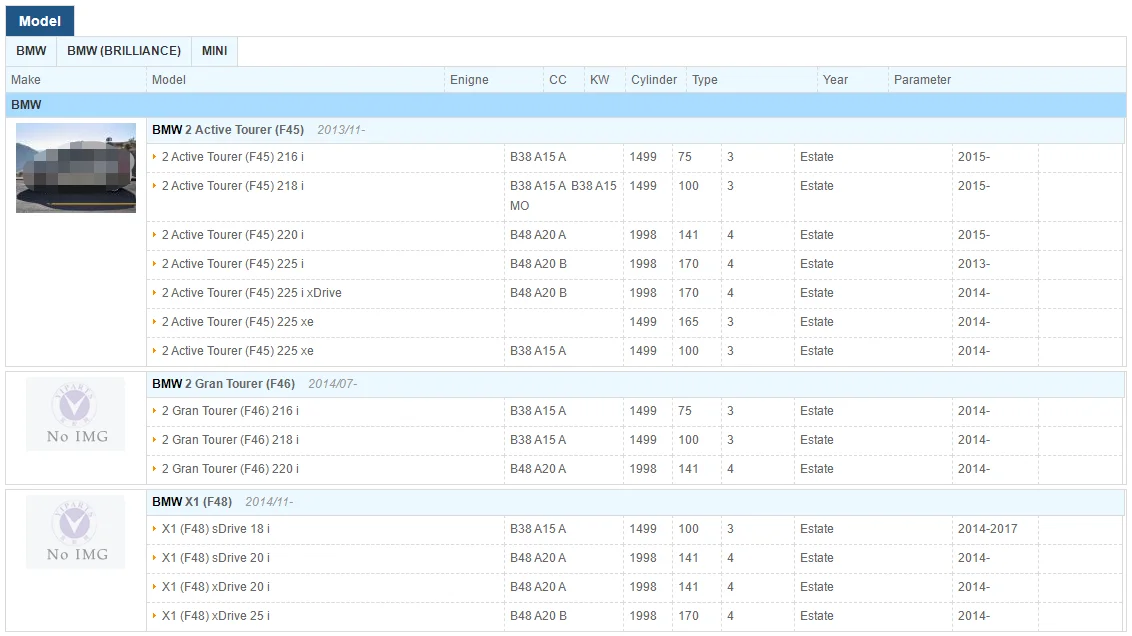1132x636 pixels.
Task: Click engine code B38 A15 A B38 A15 MO
Action: [x=563, y=196]
